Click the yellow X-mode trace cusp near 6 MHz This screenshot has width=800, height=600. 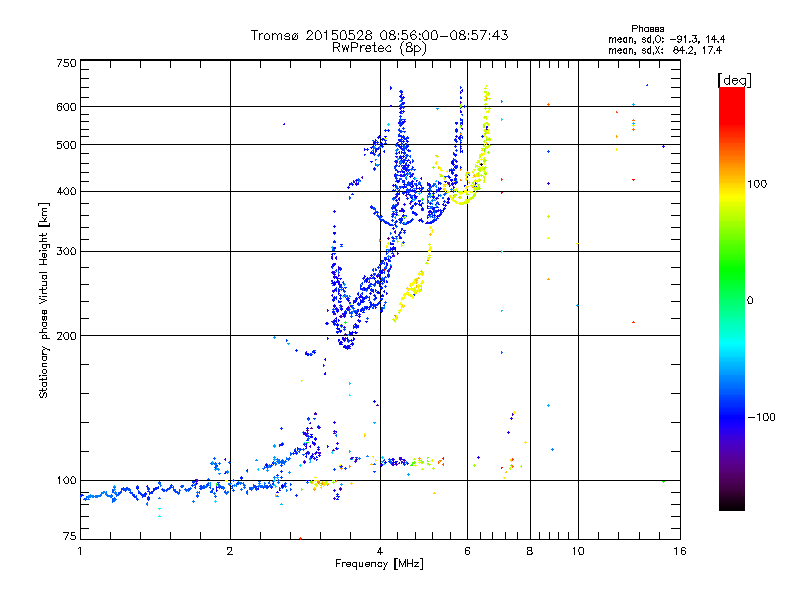tap(463, 201)
